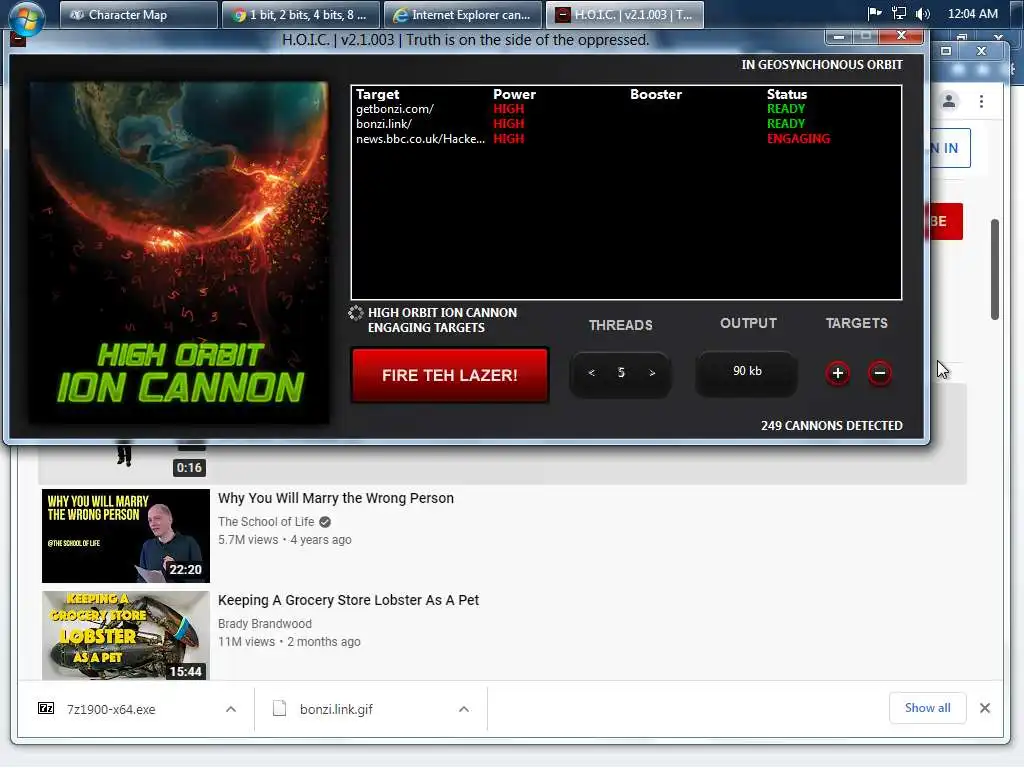
Task: Click the red SUBSCRIBE button in Chrome
Action: [x=946, y=221]
